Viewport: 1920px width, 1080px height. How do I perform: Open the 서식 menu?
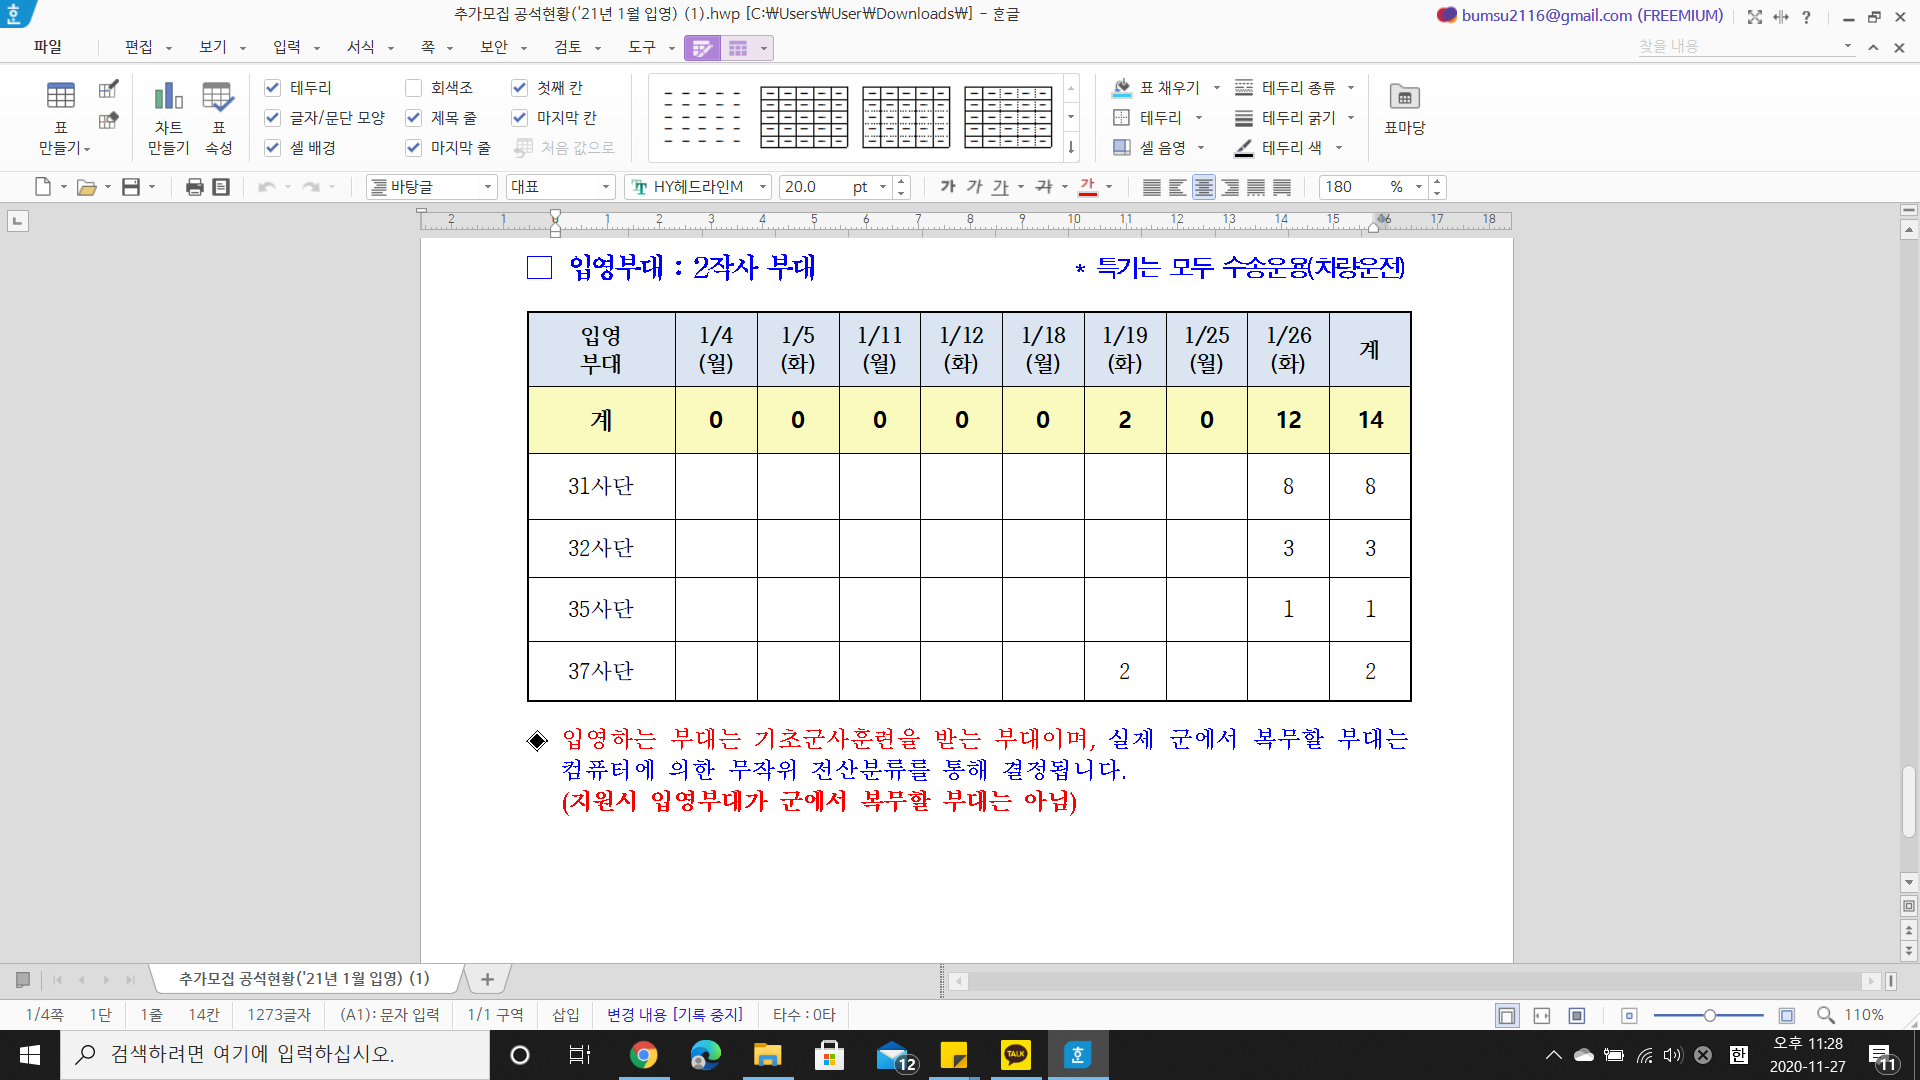tap(361, 47)
